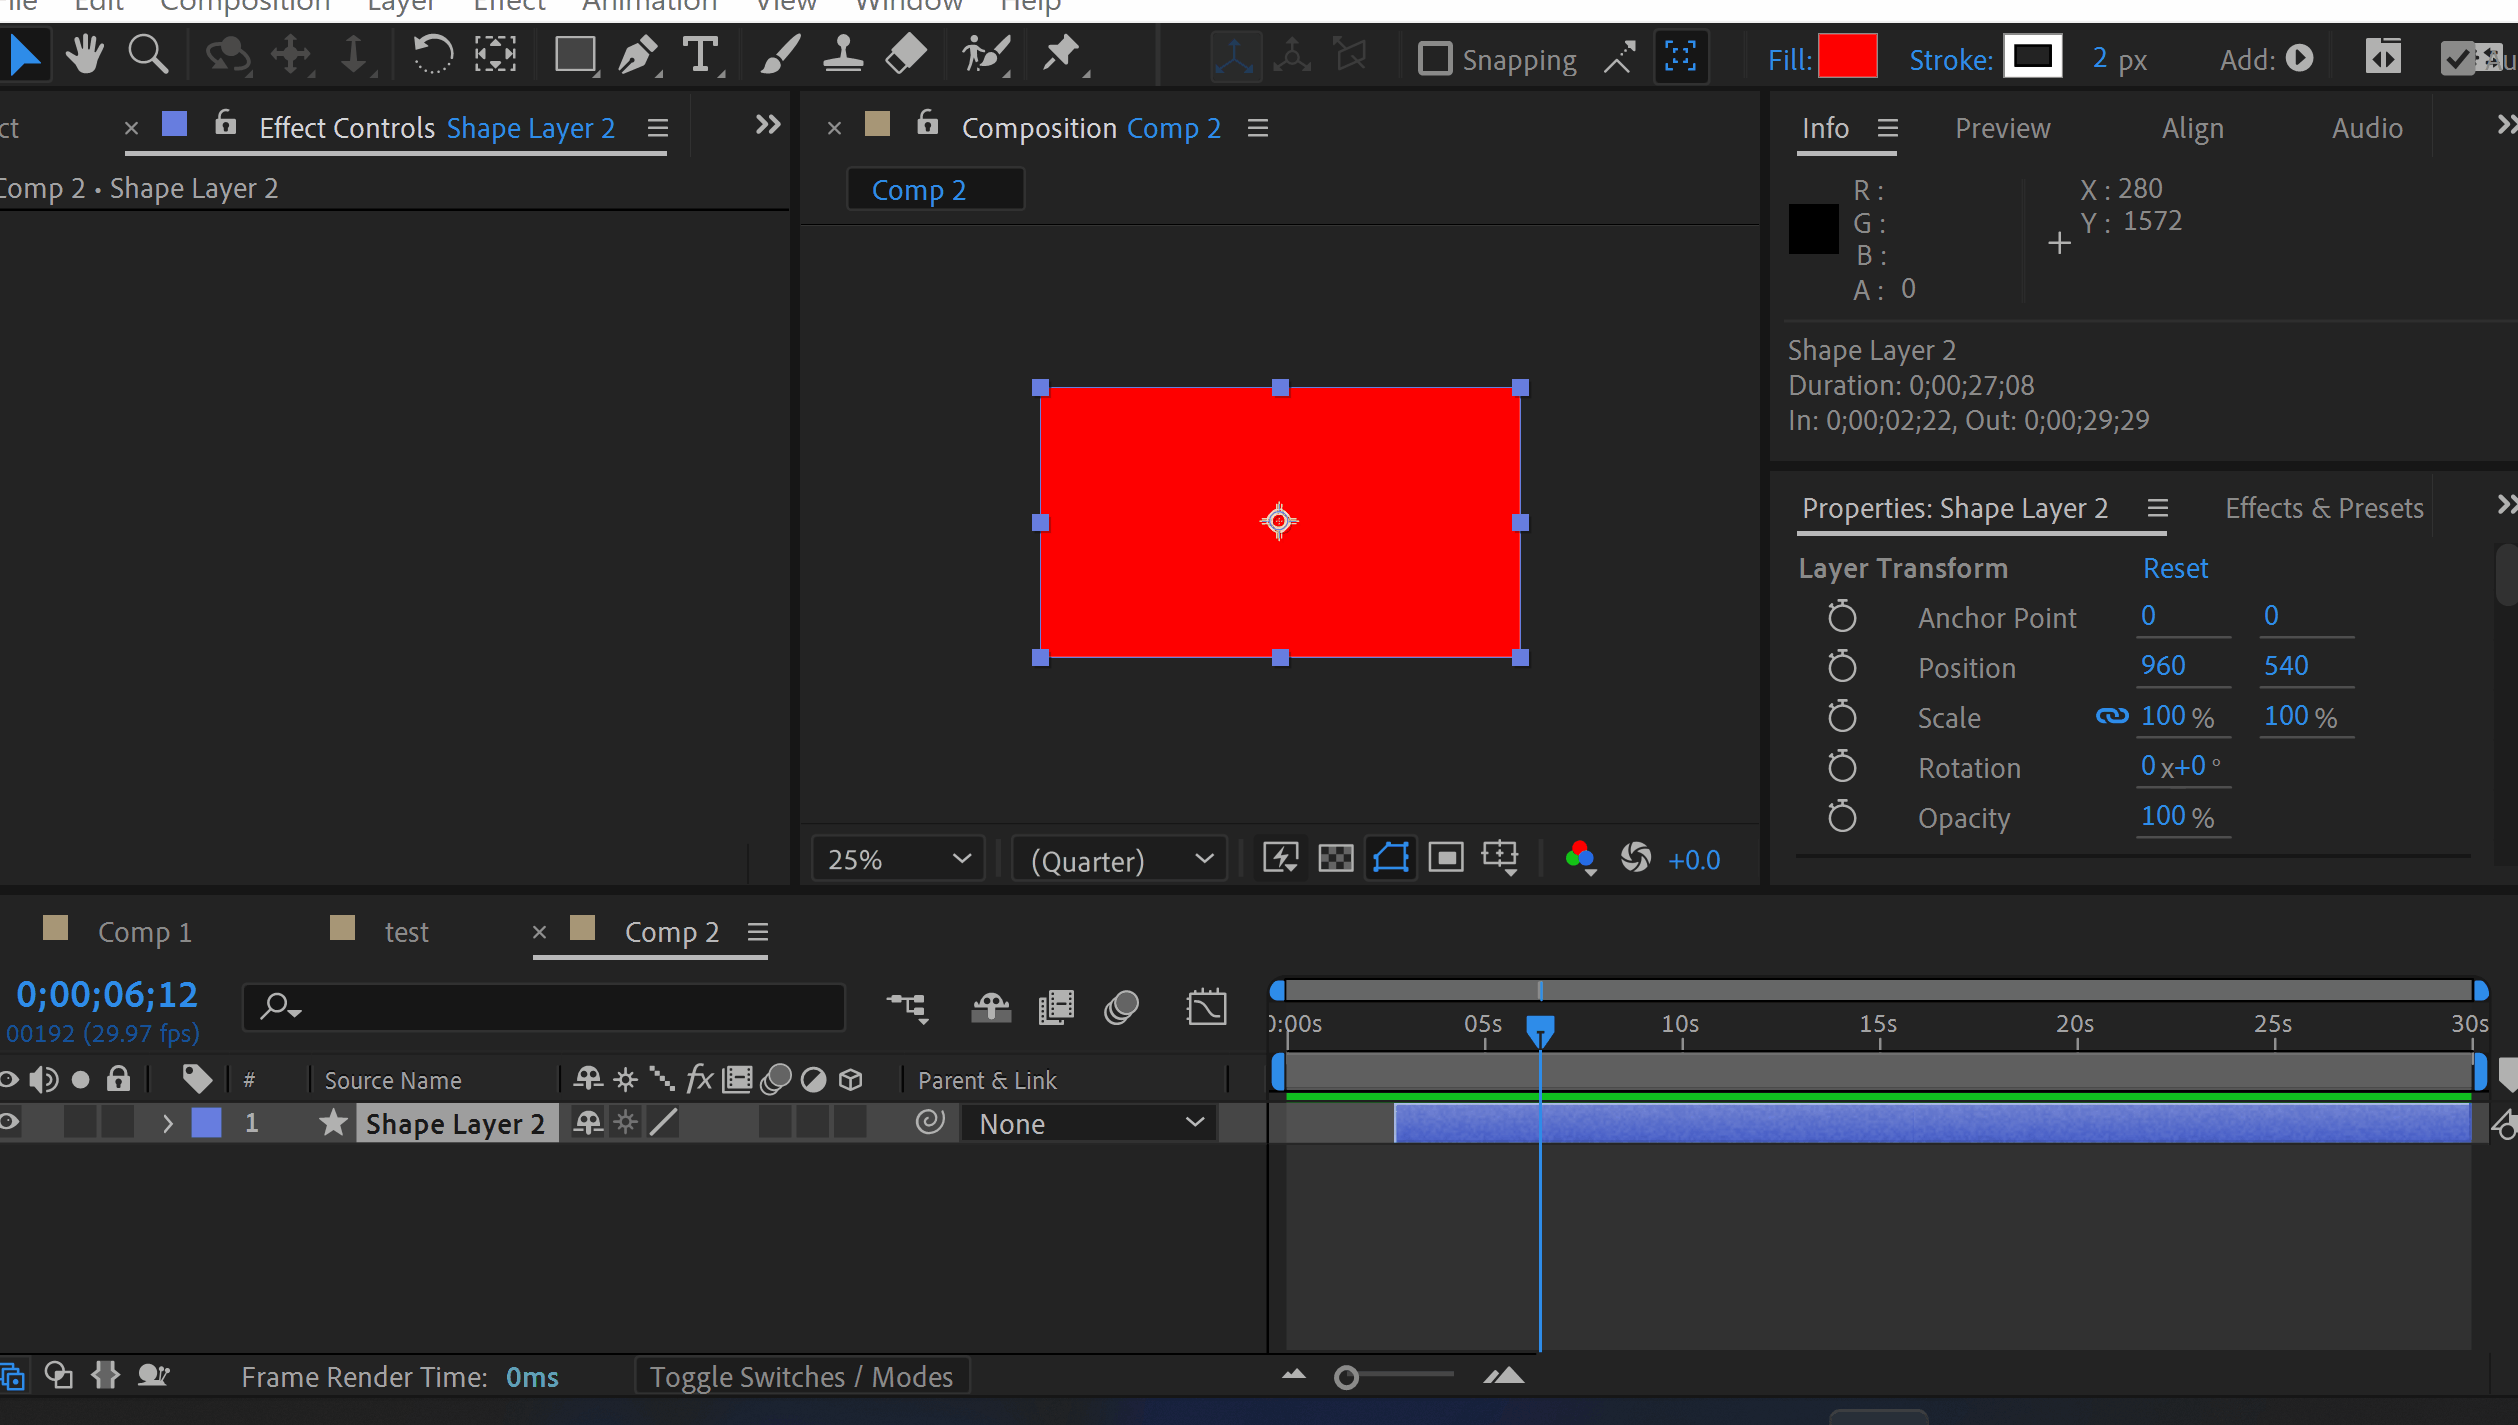Image resolution: width=2518 pixels, height=1425 pixels.
Task: Enable the Snapping checkbox
Action: click(x=1435, y=59)
